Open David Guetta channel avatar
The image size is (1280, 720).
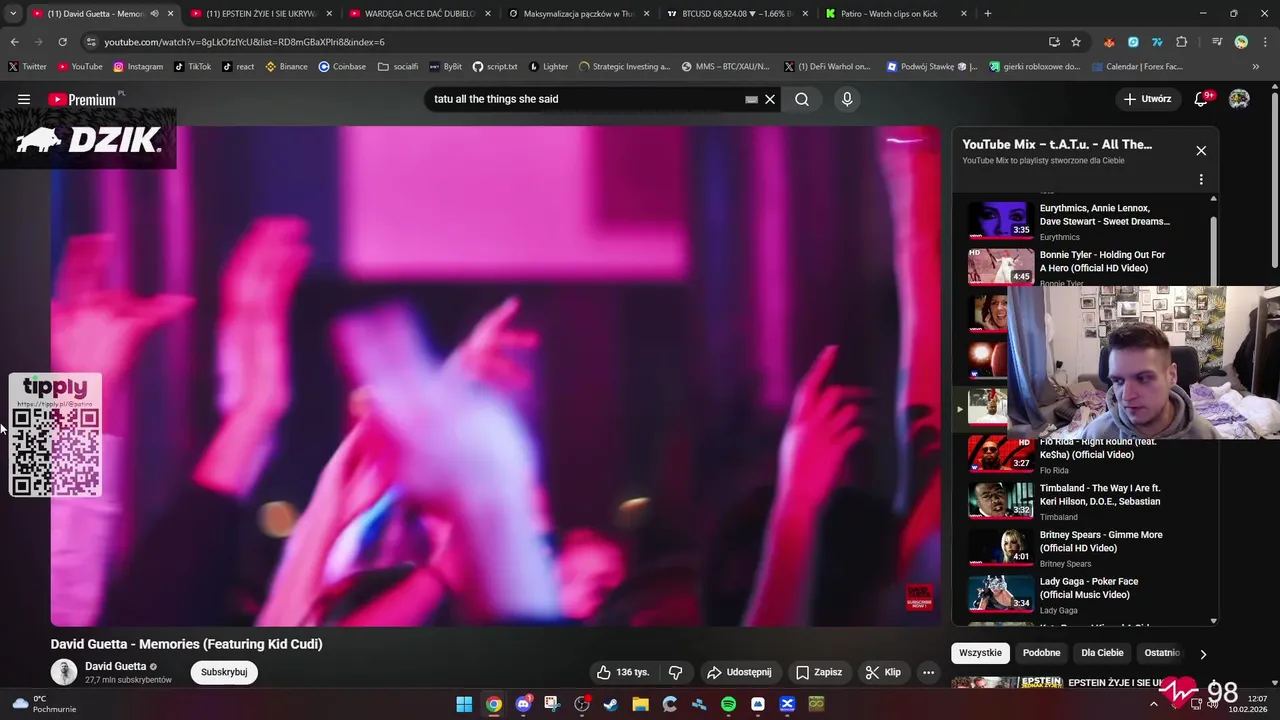click(x=64, y=672)
